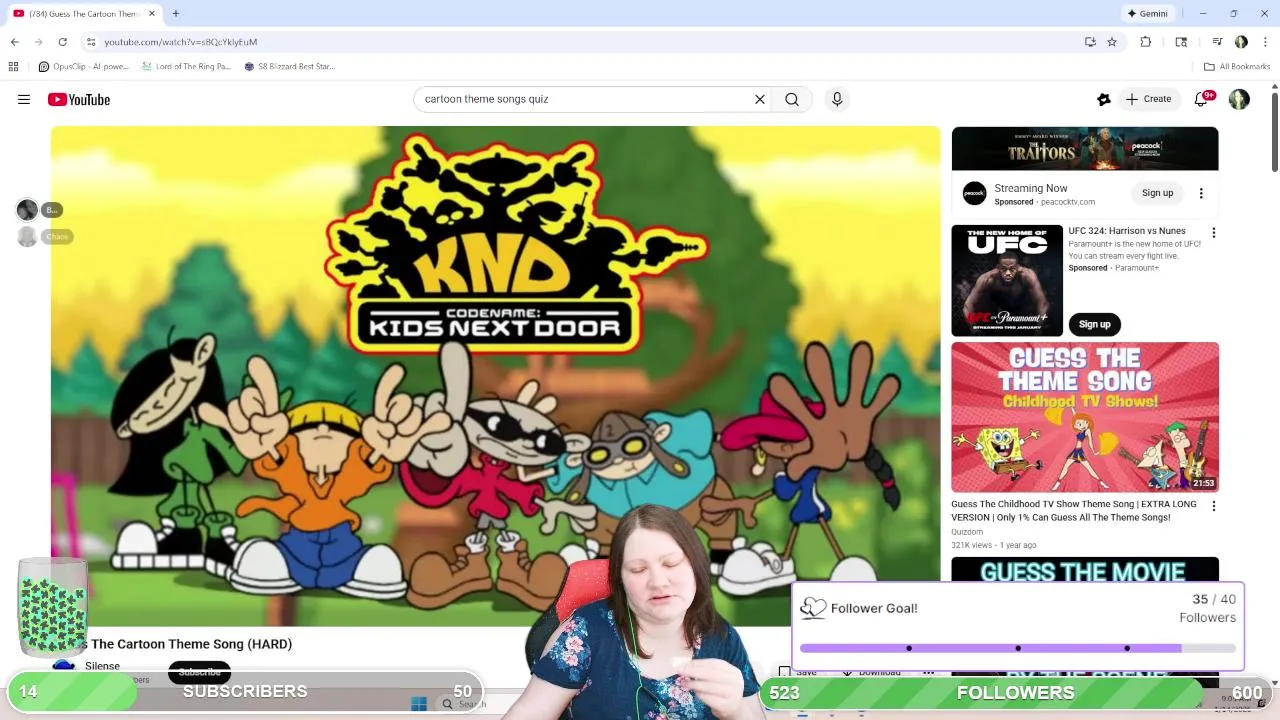The height and width of the screenshot is (720, 1280).
Task: Open options for Childhood TV Show video
Action: coord(1214,506)
